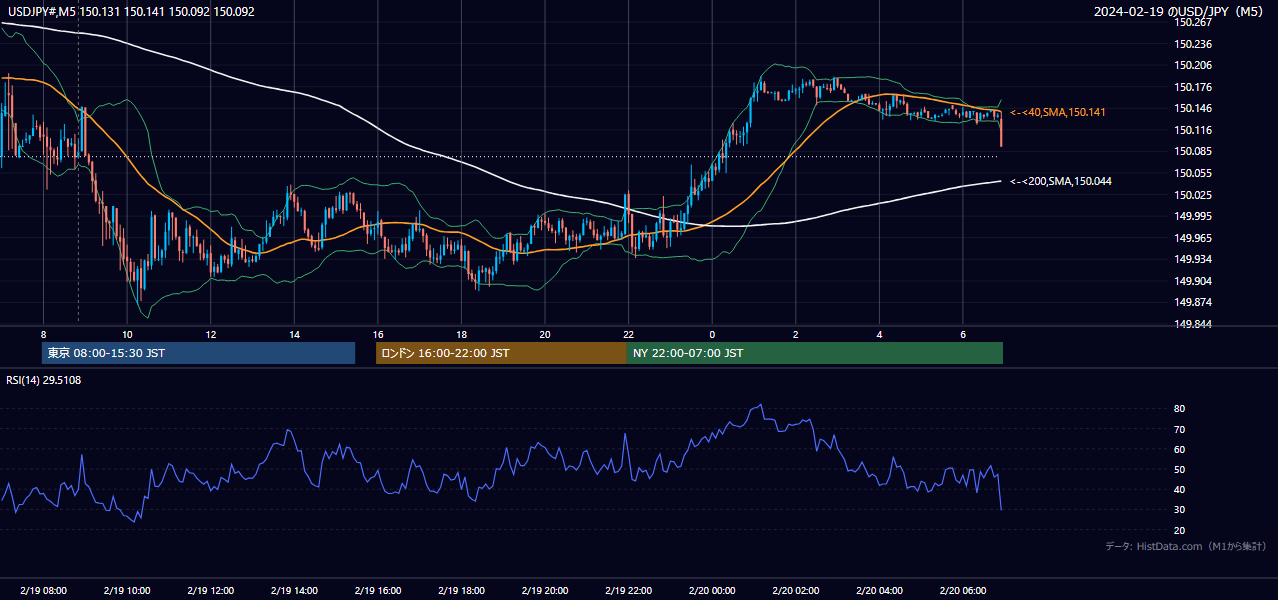Click the 2/19 10:00 date label
Image resolution: width=1278 pixels, height=600 pixels.
click(x=127, y=591)
